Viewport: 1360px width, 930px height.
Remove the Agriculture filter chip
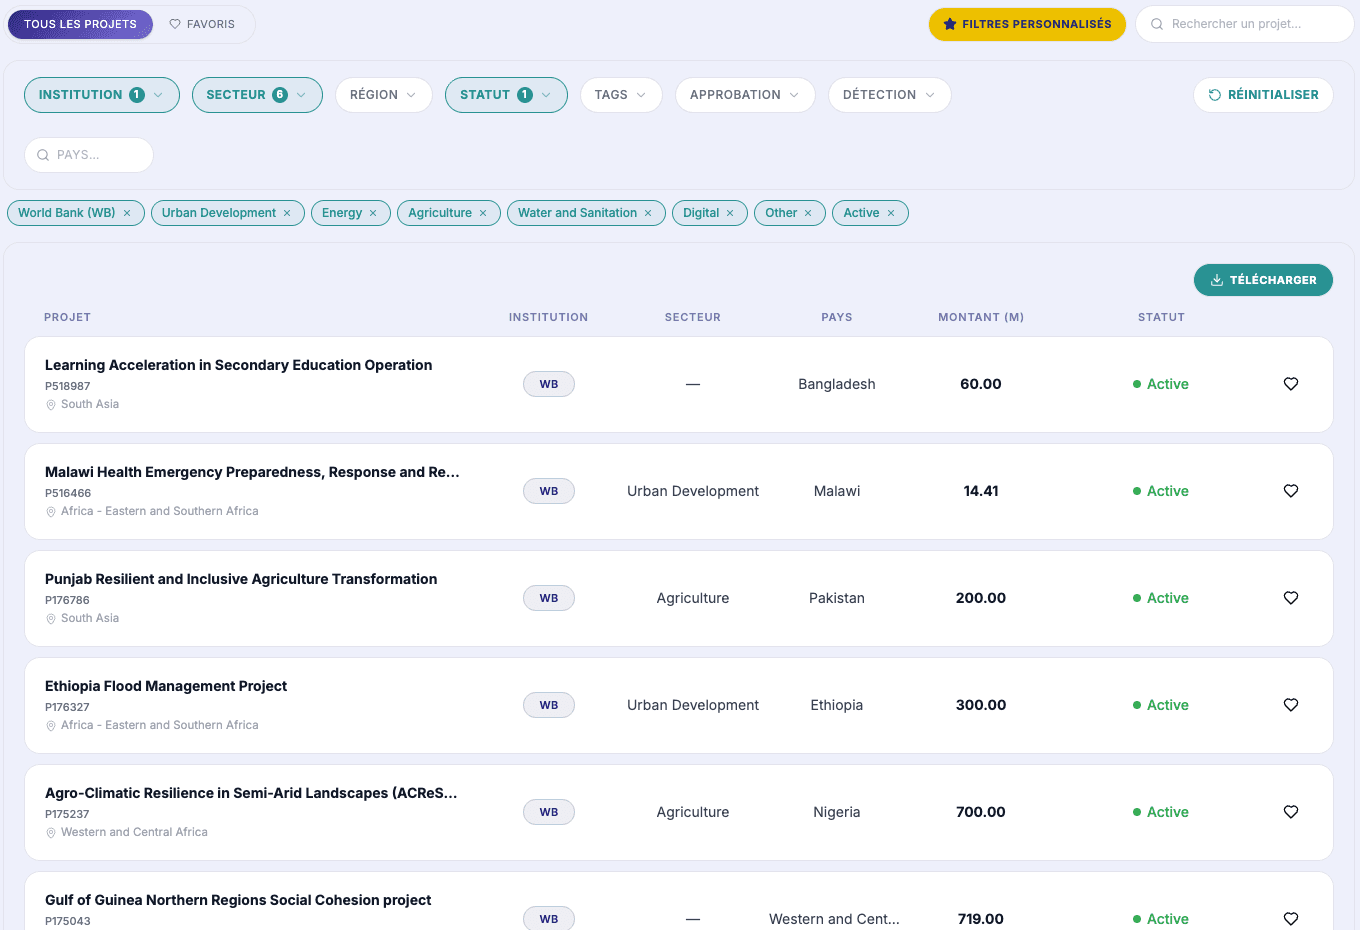(x=483, y=213)
